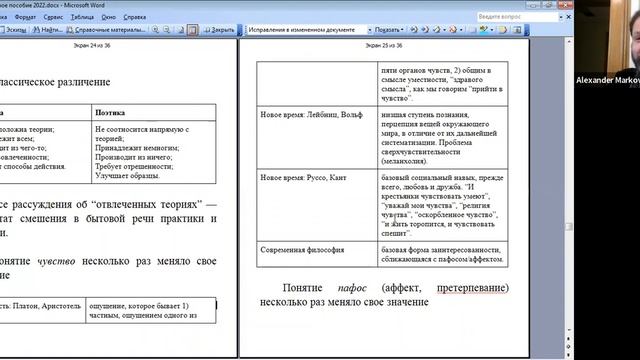This screenshot has height=360, width=640.
Task: Click the italic word чувство
Action: (x=56, y=261)
